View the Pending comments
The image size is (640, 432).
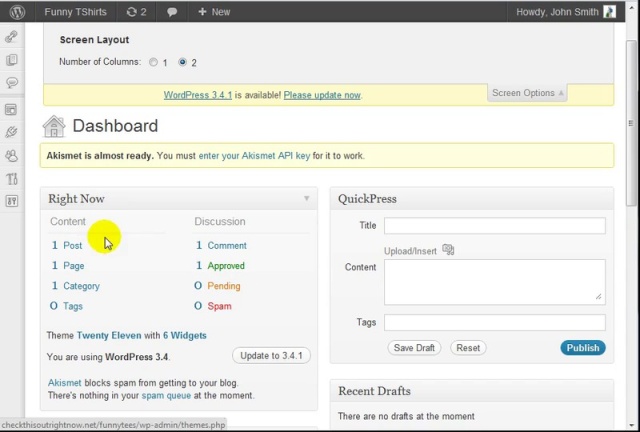pos(224,286)
